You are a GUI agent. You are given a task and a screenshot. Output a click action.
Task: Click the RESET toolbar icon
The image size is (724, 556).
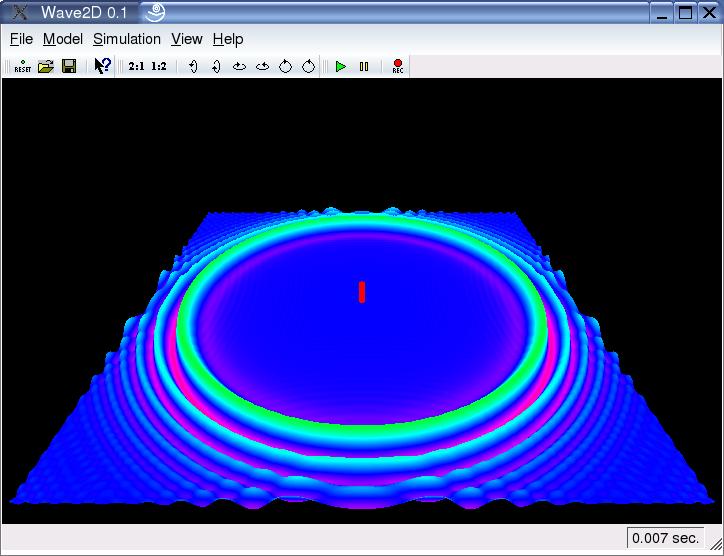click(x=22, y=66)
